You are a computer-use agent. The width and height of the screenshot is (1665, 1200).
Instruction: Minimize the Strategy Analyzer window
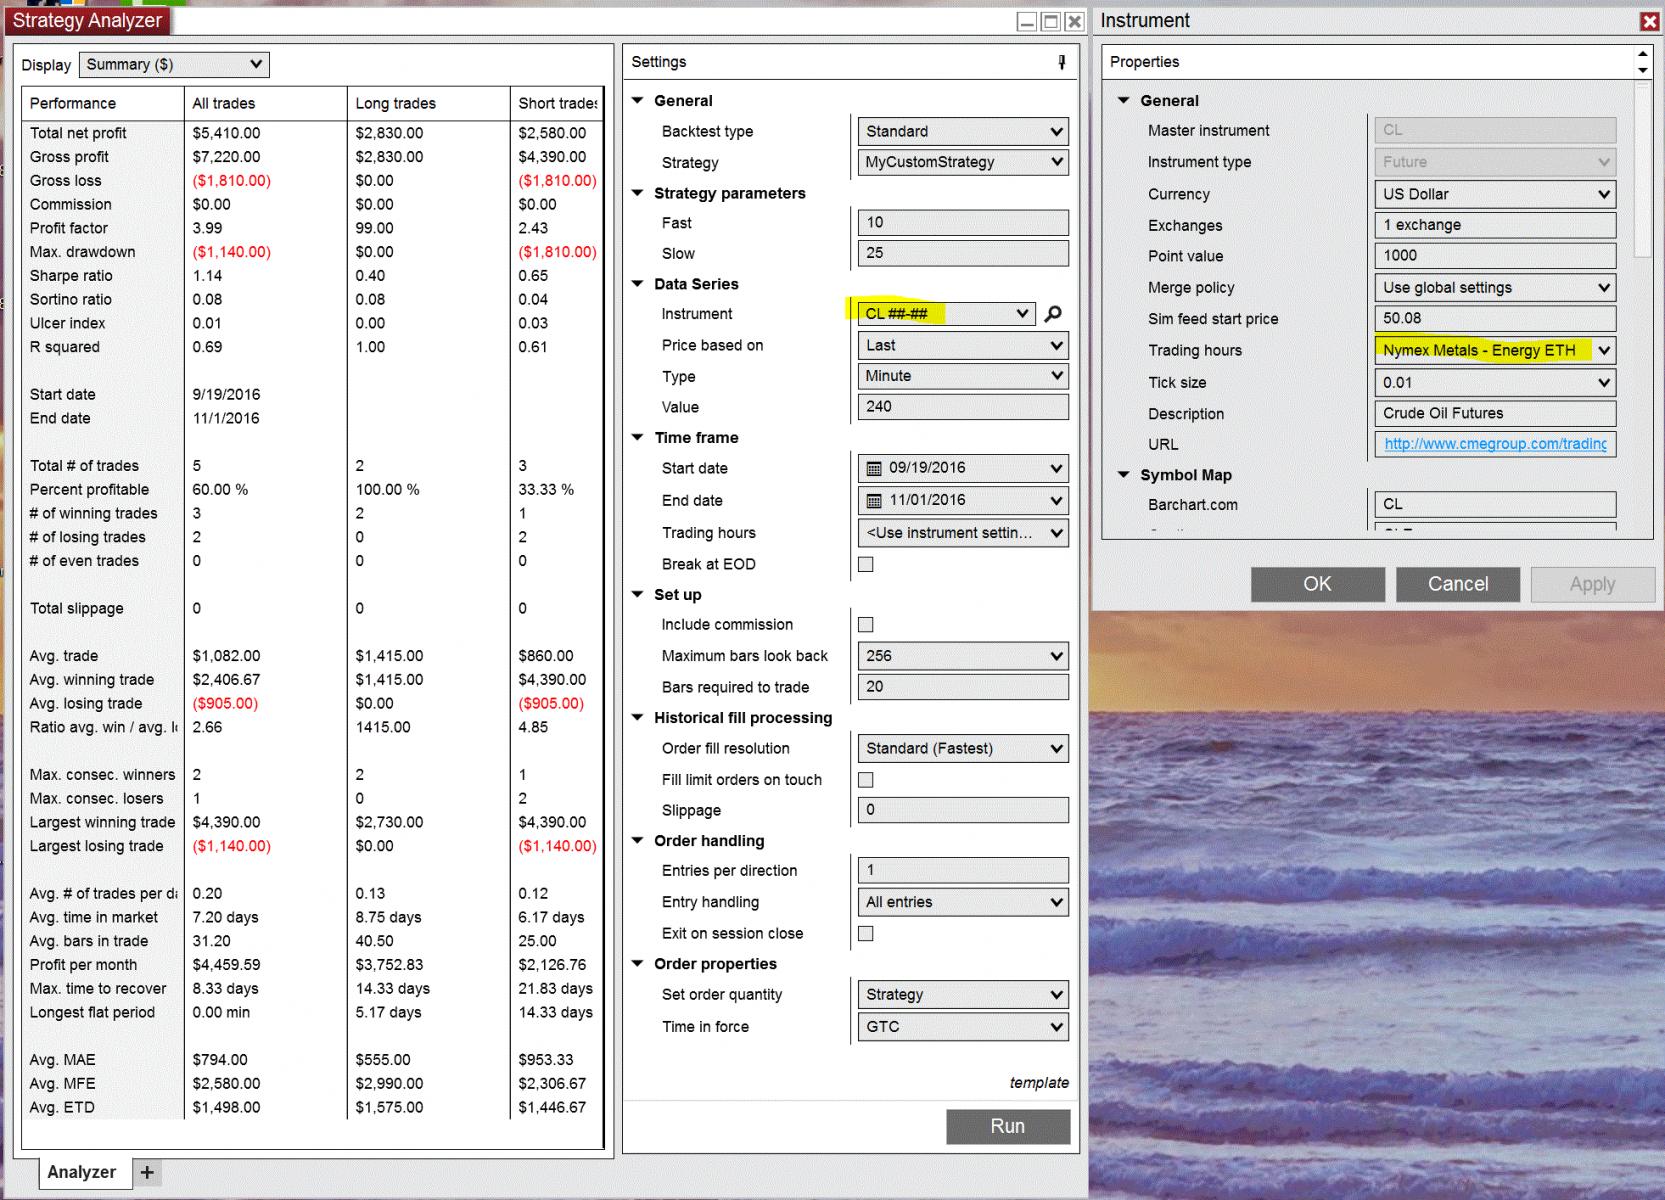[x=1027, y=21]
